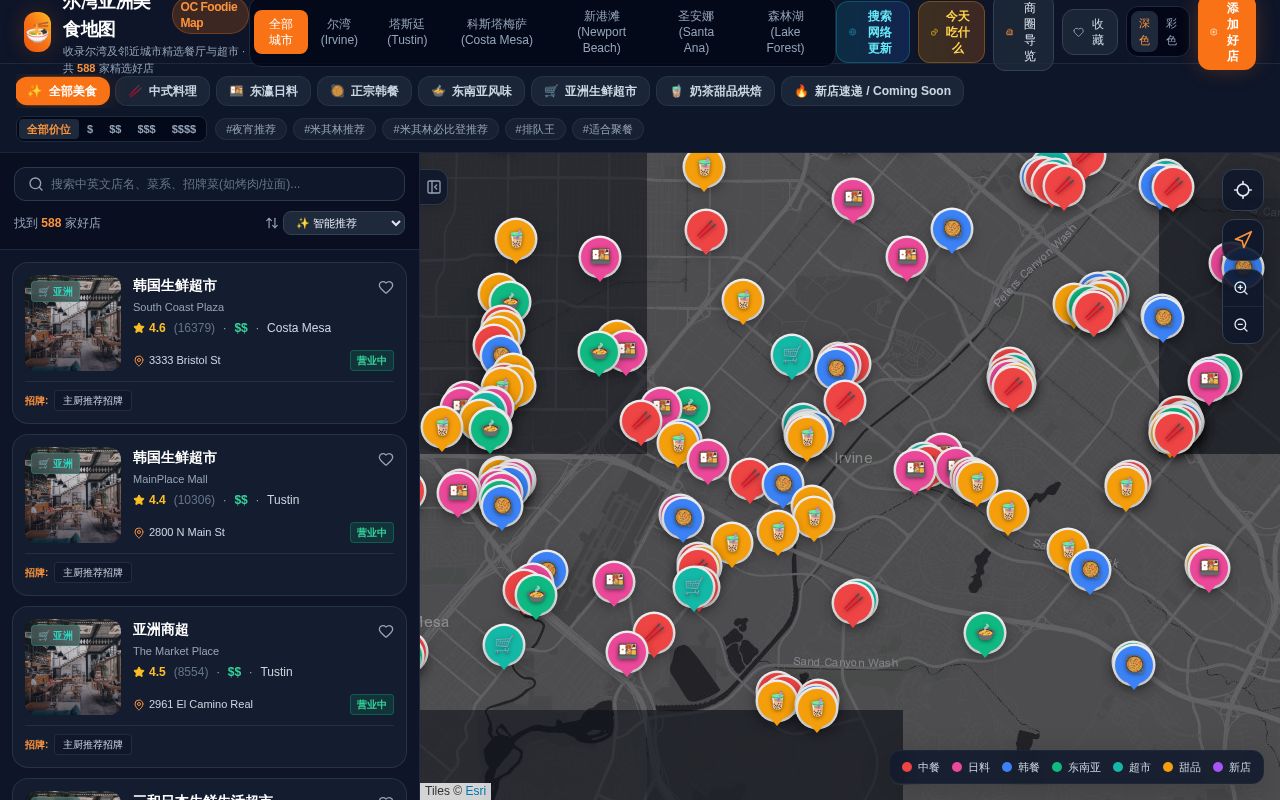
Task: Open the 智能推荐 sort dropdown
Action: 344,223
